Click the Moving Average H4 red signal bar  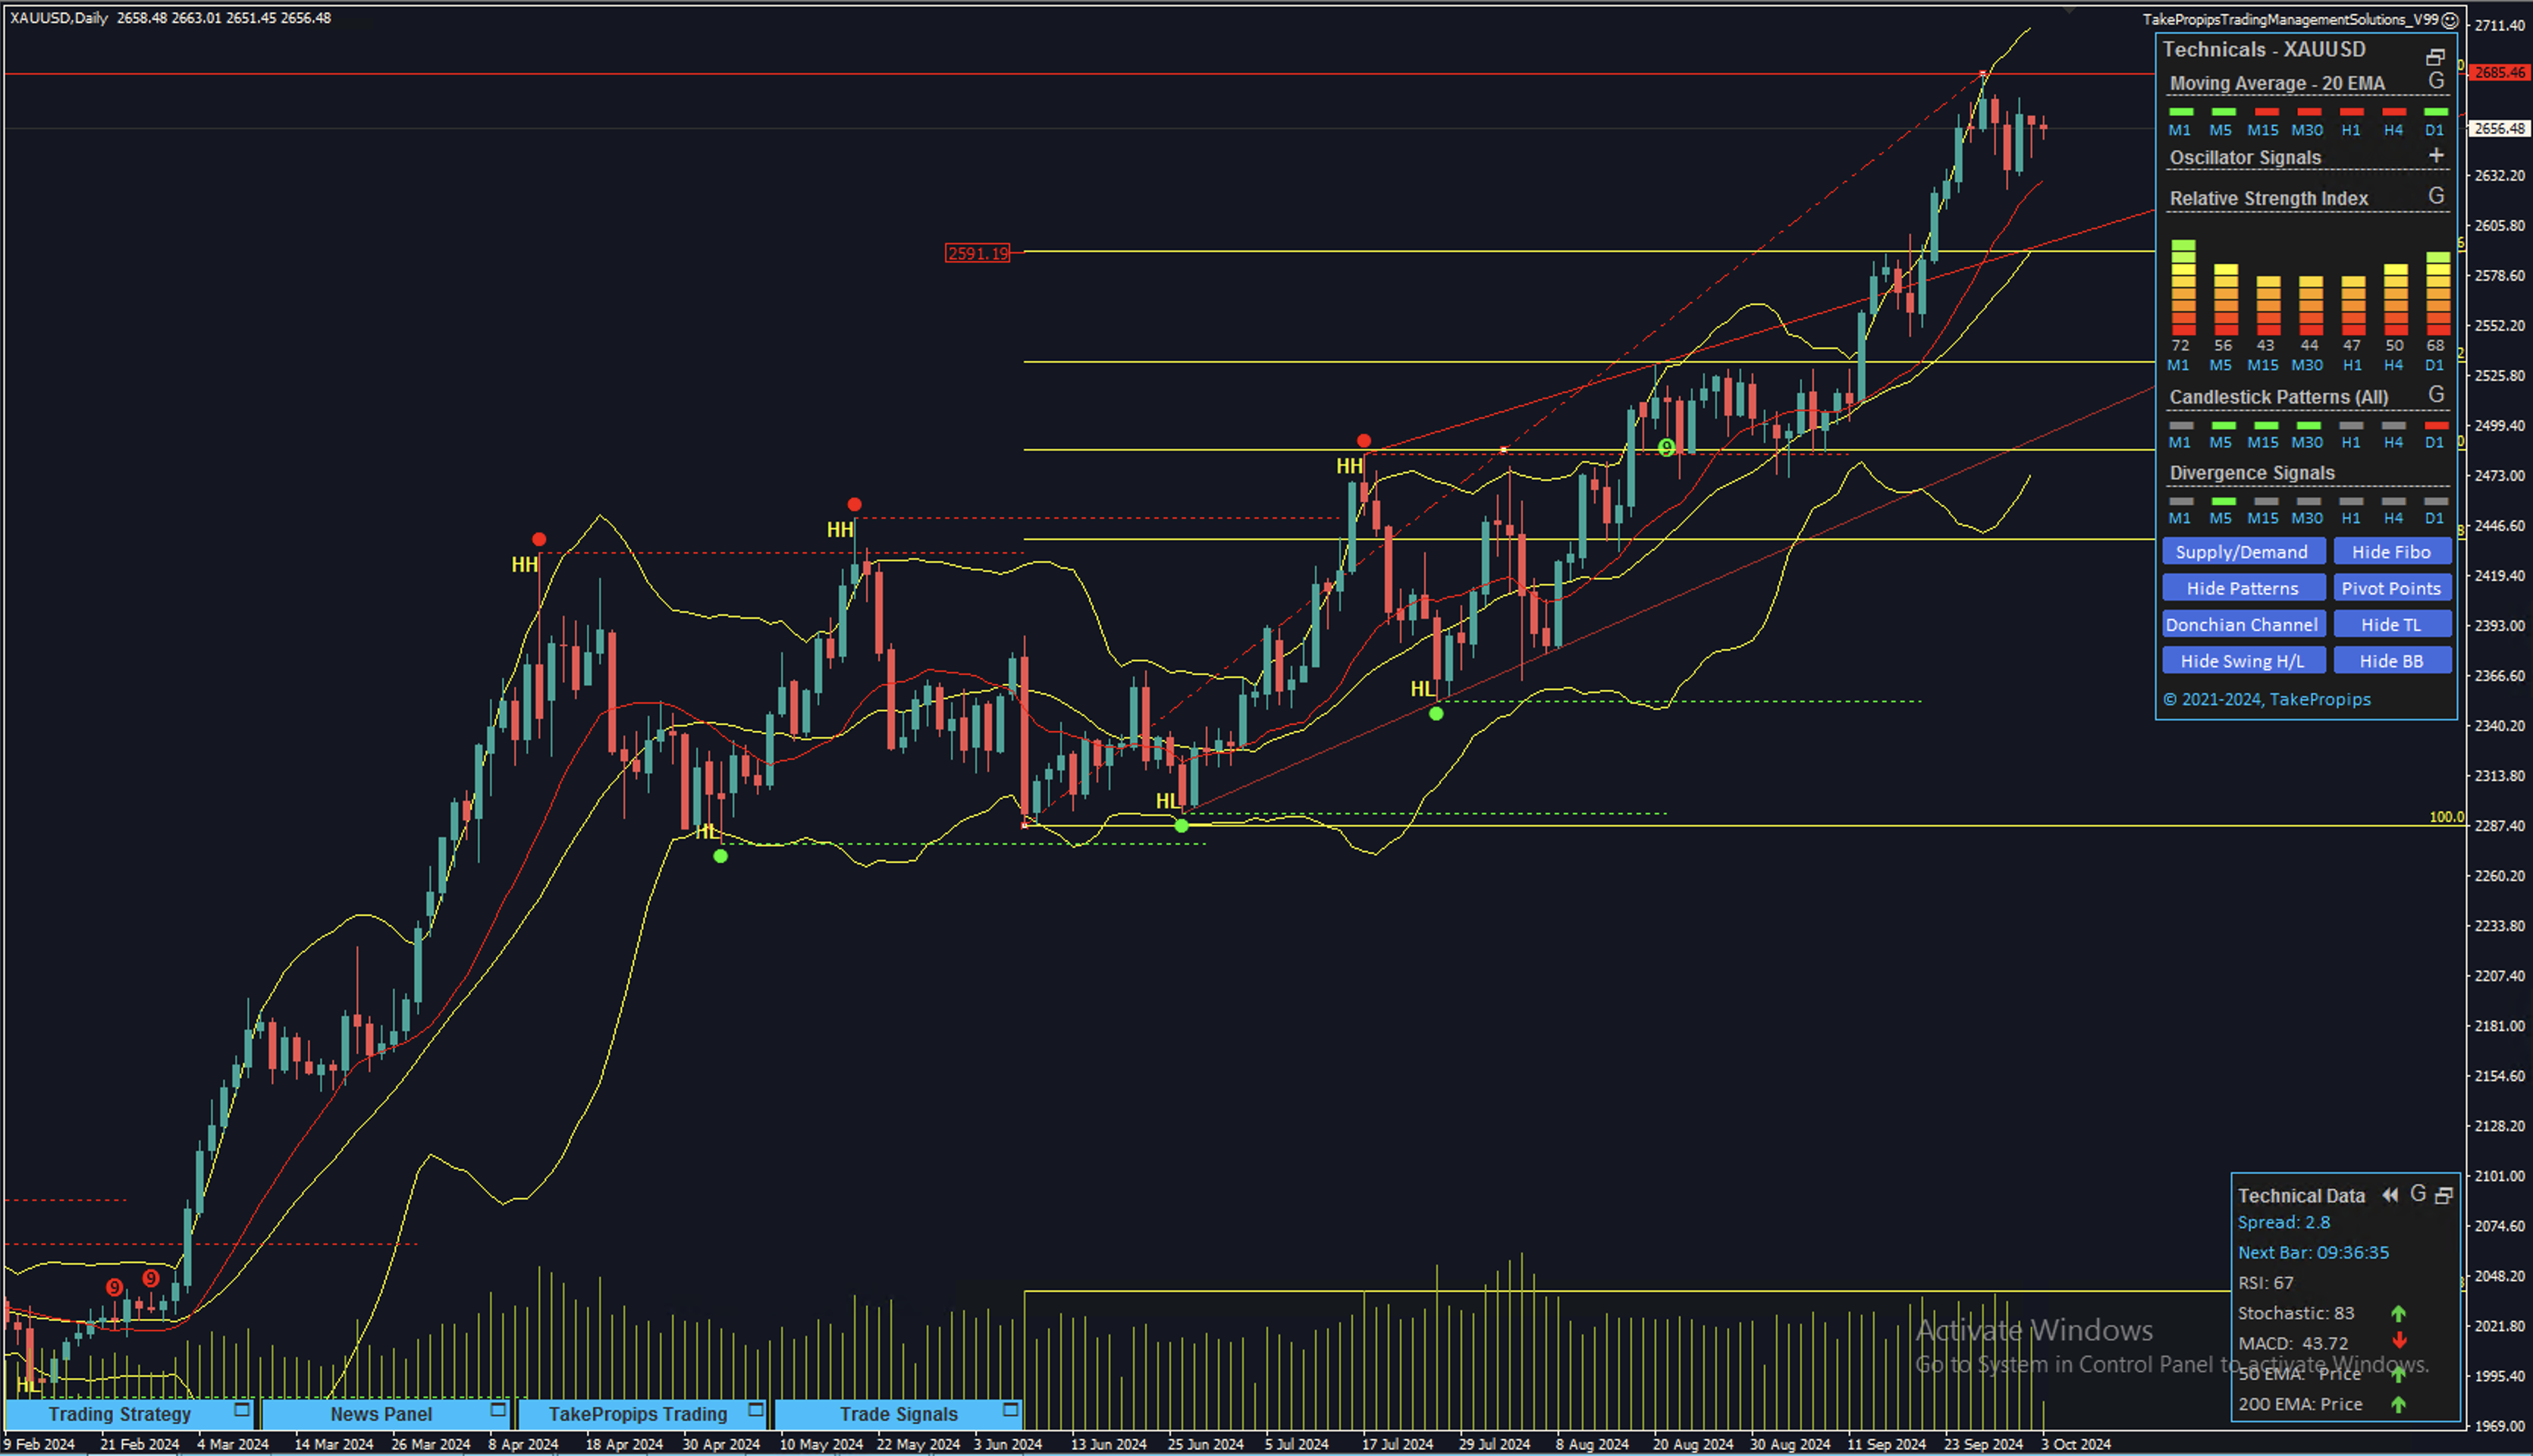[2394, 112]
